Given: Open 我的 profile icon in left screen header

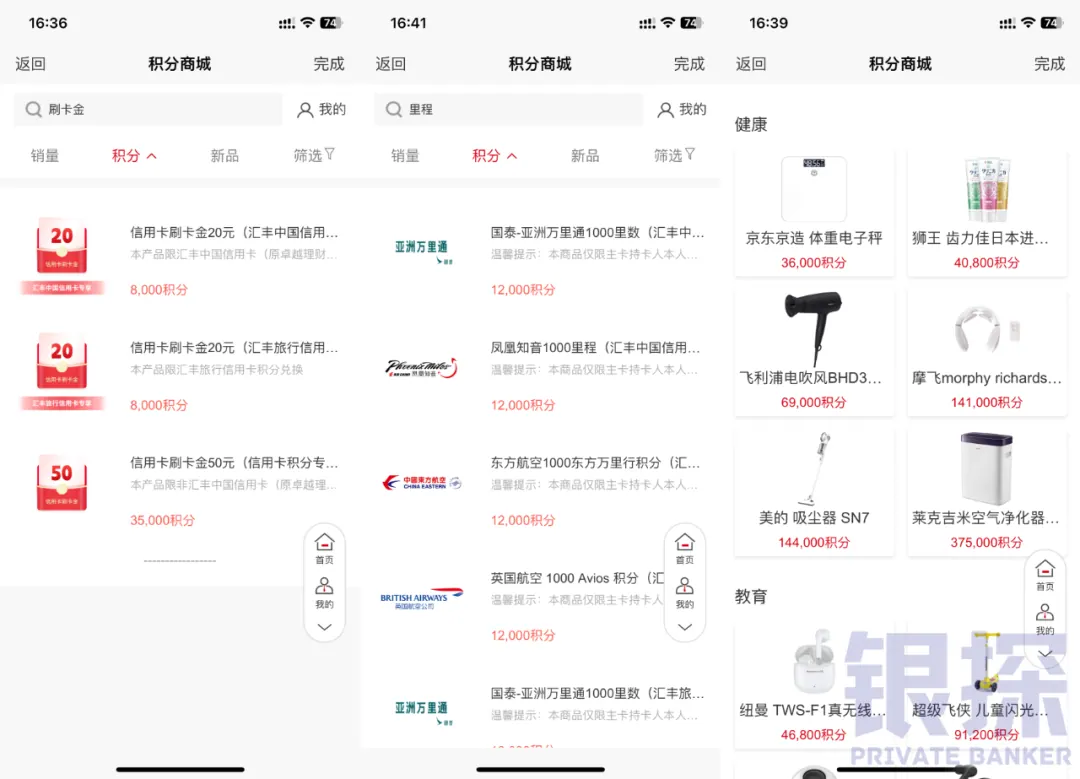Looking at the screenshot, I should click(x=305, y=110).
